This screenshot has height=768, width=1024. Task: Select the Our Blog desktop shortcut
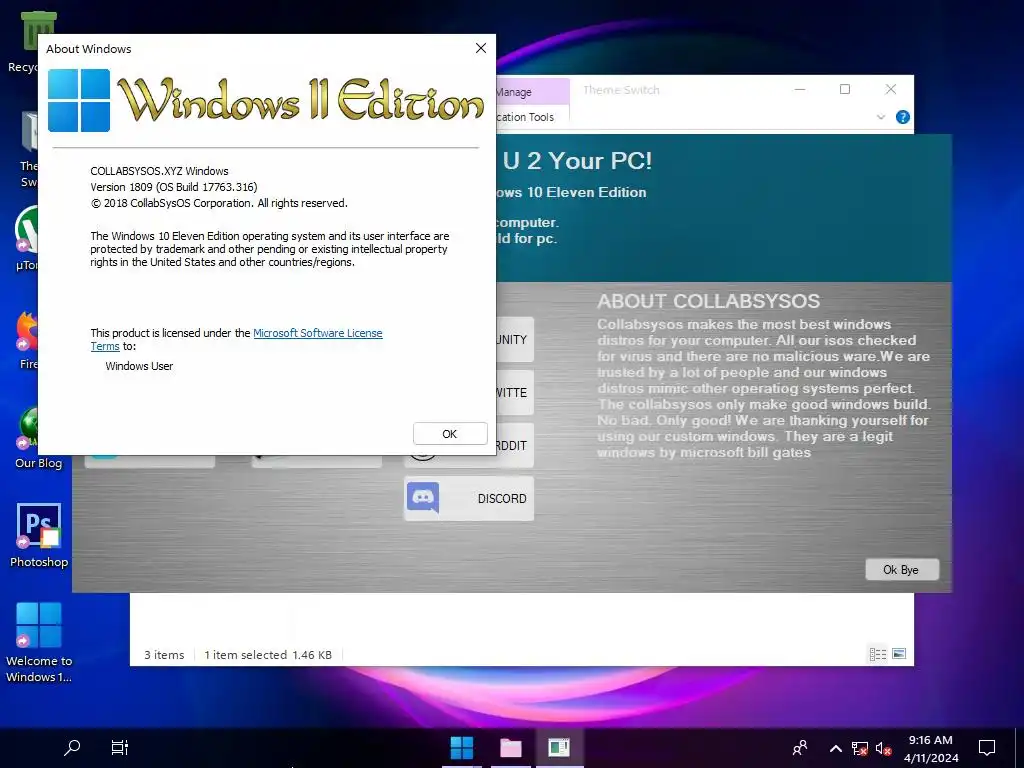click(x=39, y=438)
